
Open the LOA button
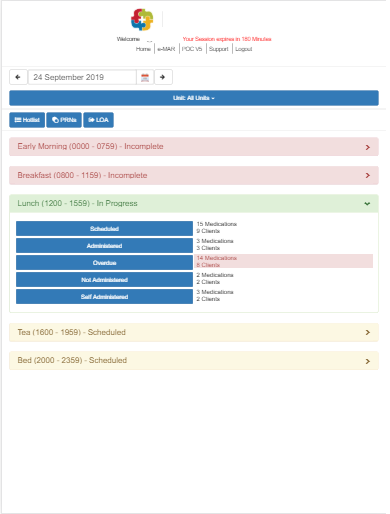(x=98, y=120)
